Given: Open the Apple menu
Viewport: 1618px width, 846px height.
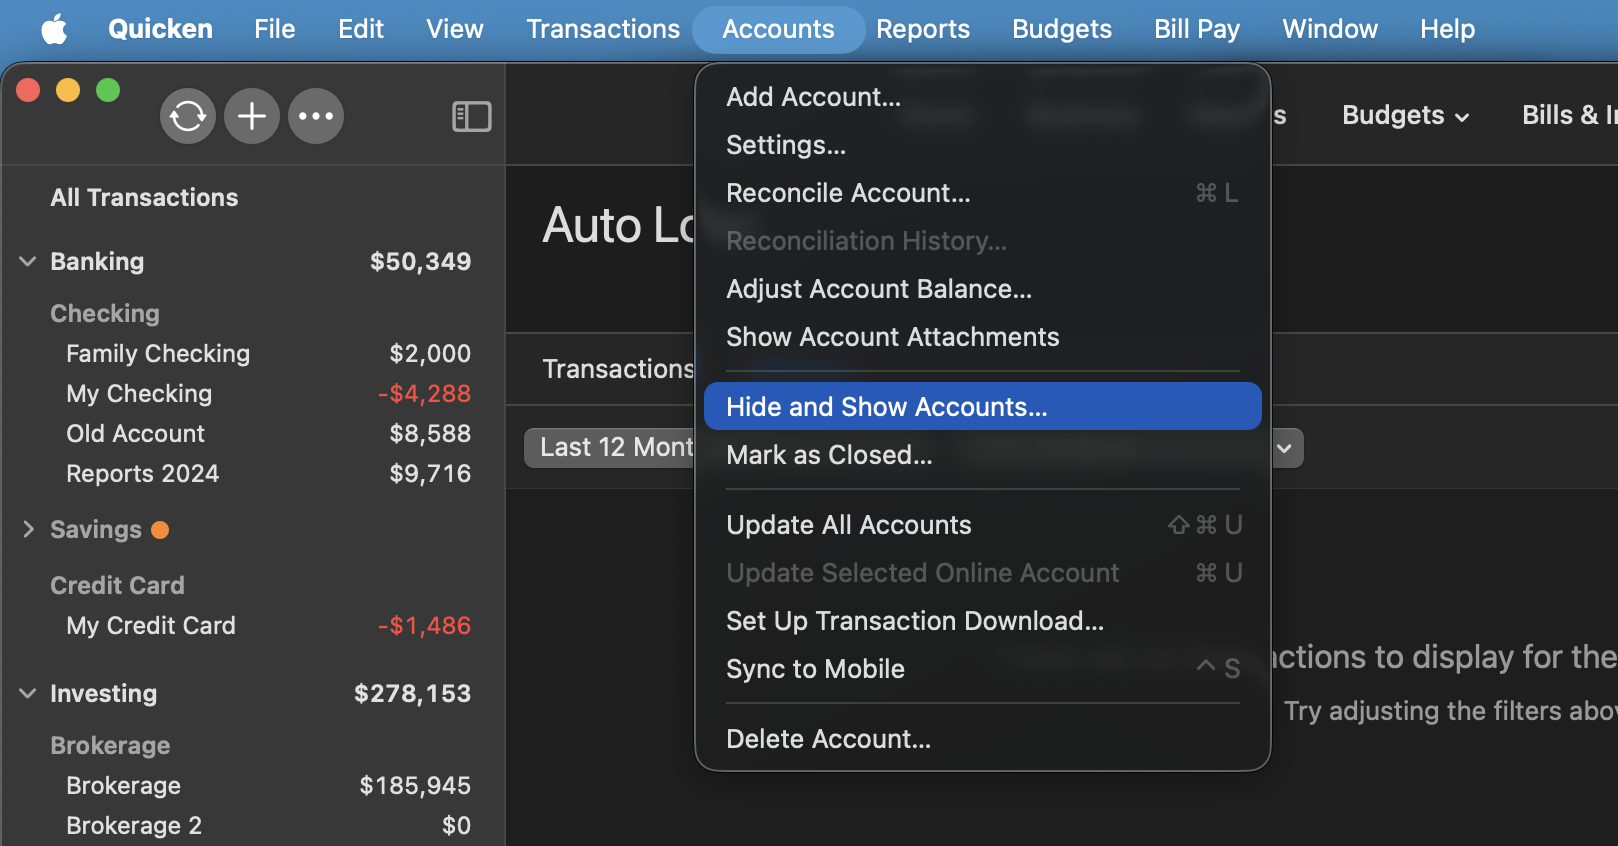Looking at the screenshot, I should pos(55,29).
